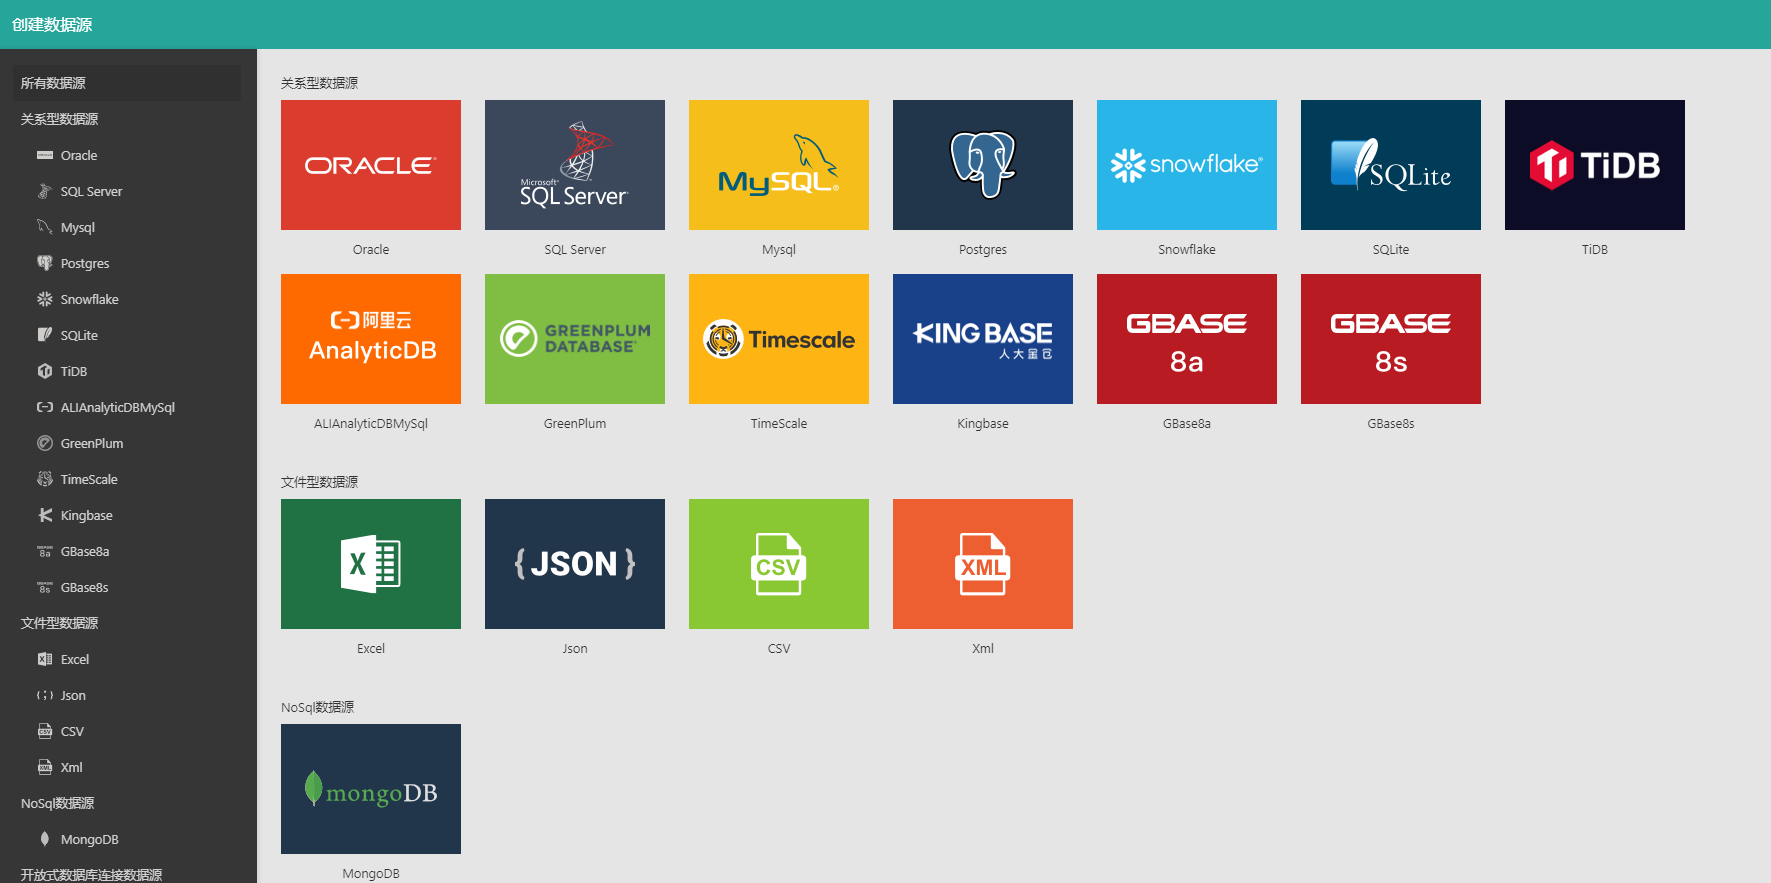Click the 文件型数据源 sidebar category
The height and width of the screenshot is (883, 1771).
point(59,623)
